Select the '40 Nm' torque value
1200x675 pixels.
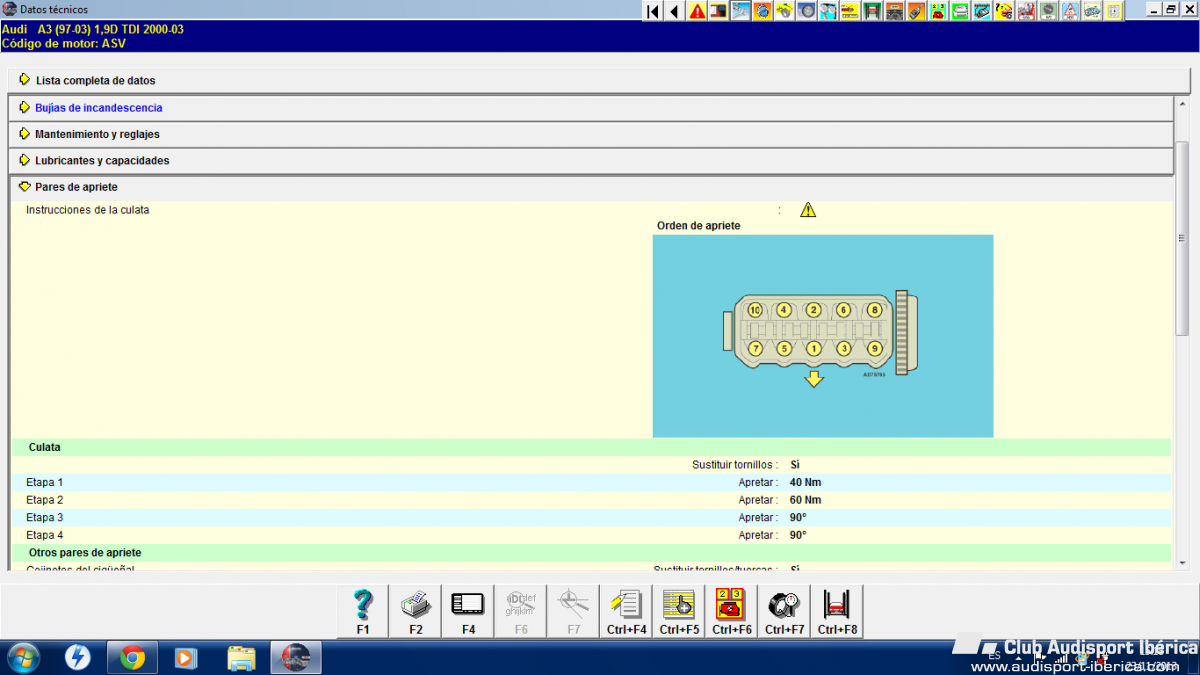coord(805,482)
